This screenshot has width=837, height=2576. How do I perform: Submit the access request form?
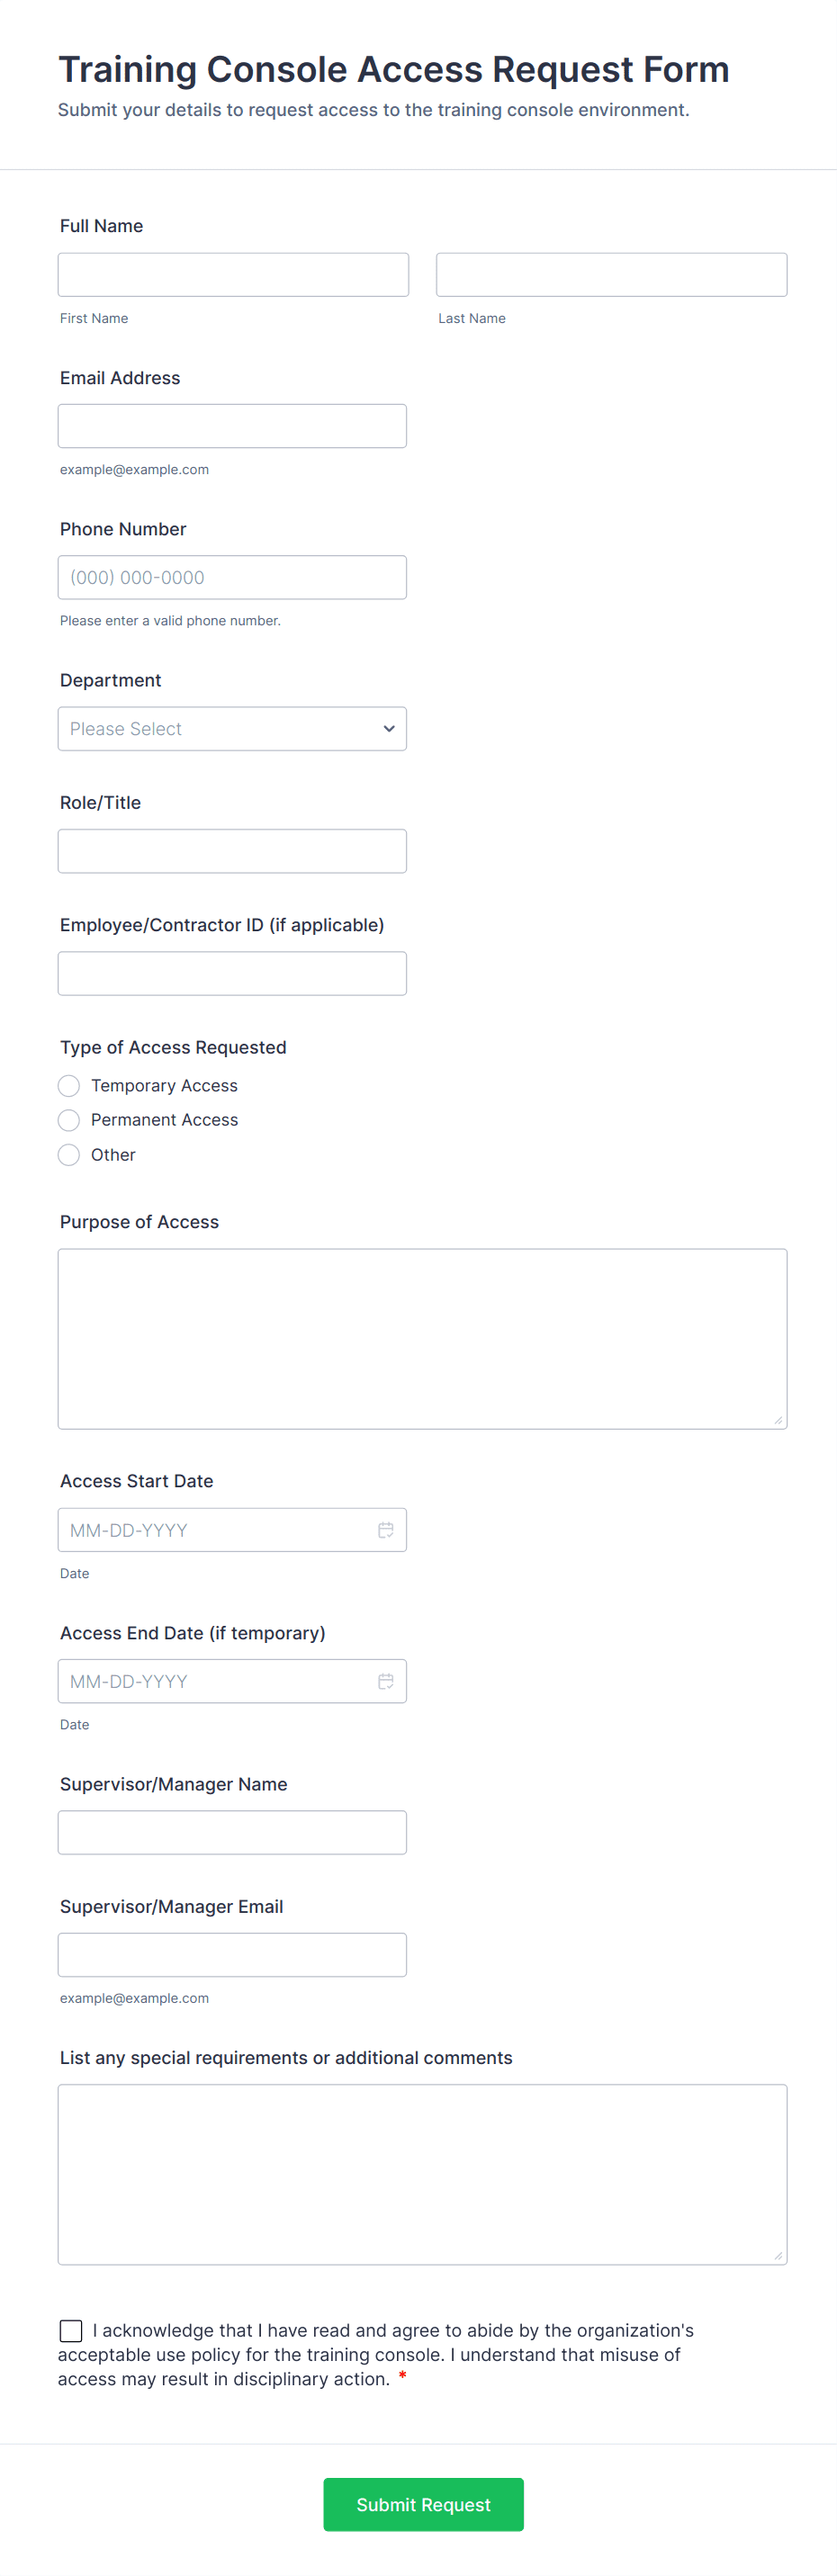tap(423, 2504)
